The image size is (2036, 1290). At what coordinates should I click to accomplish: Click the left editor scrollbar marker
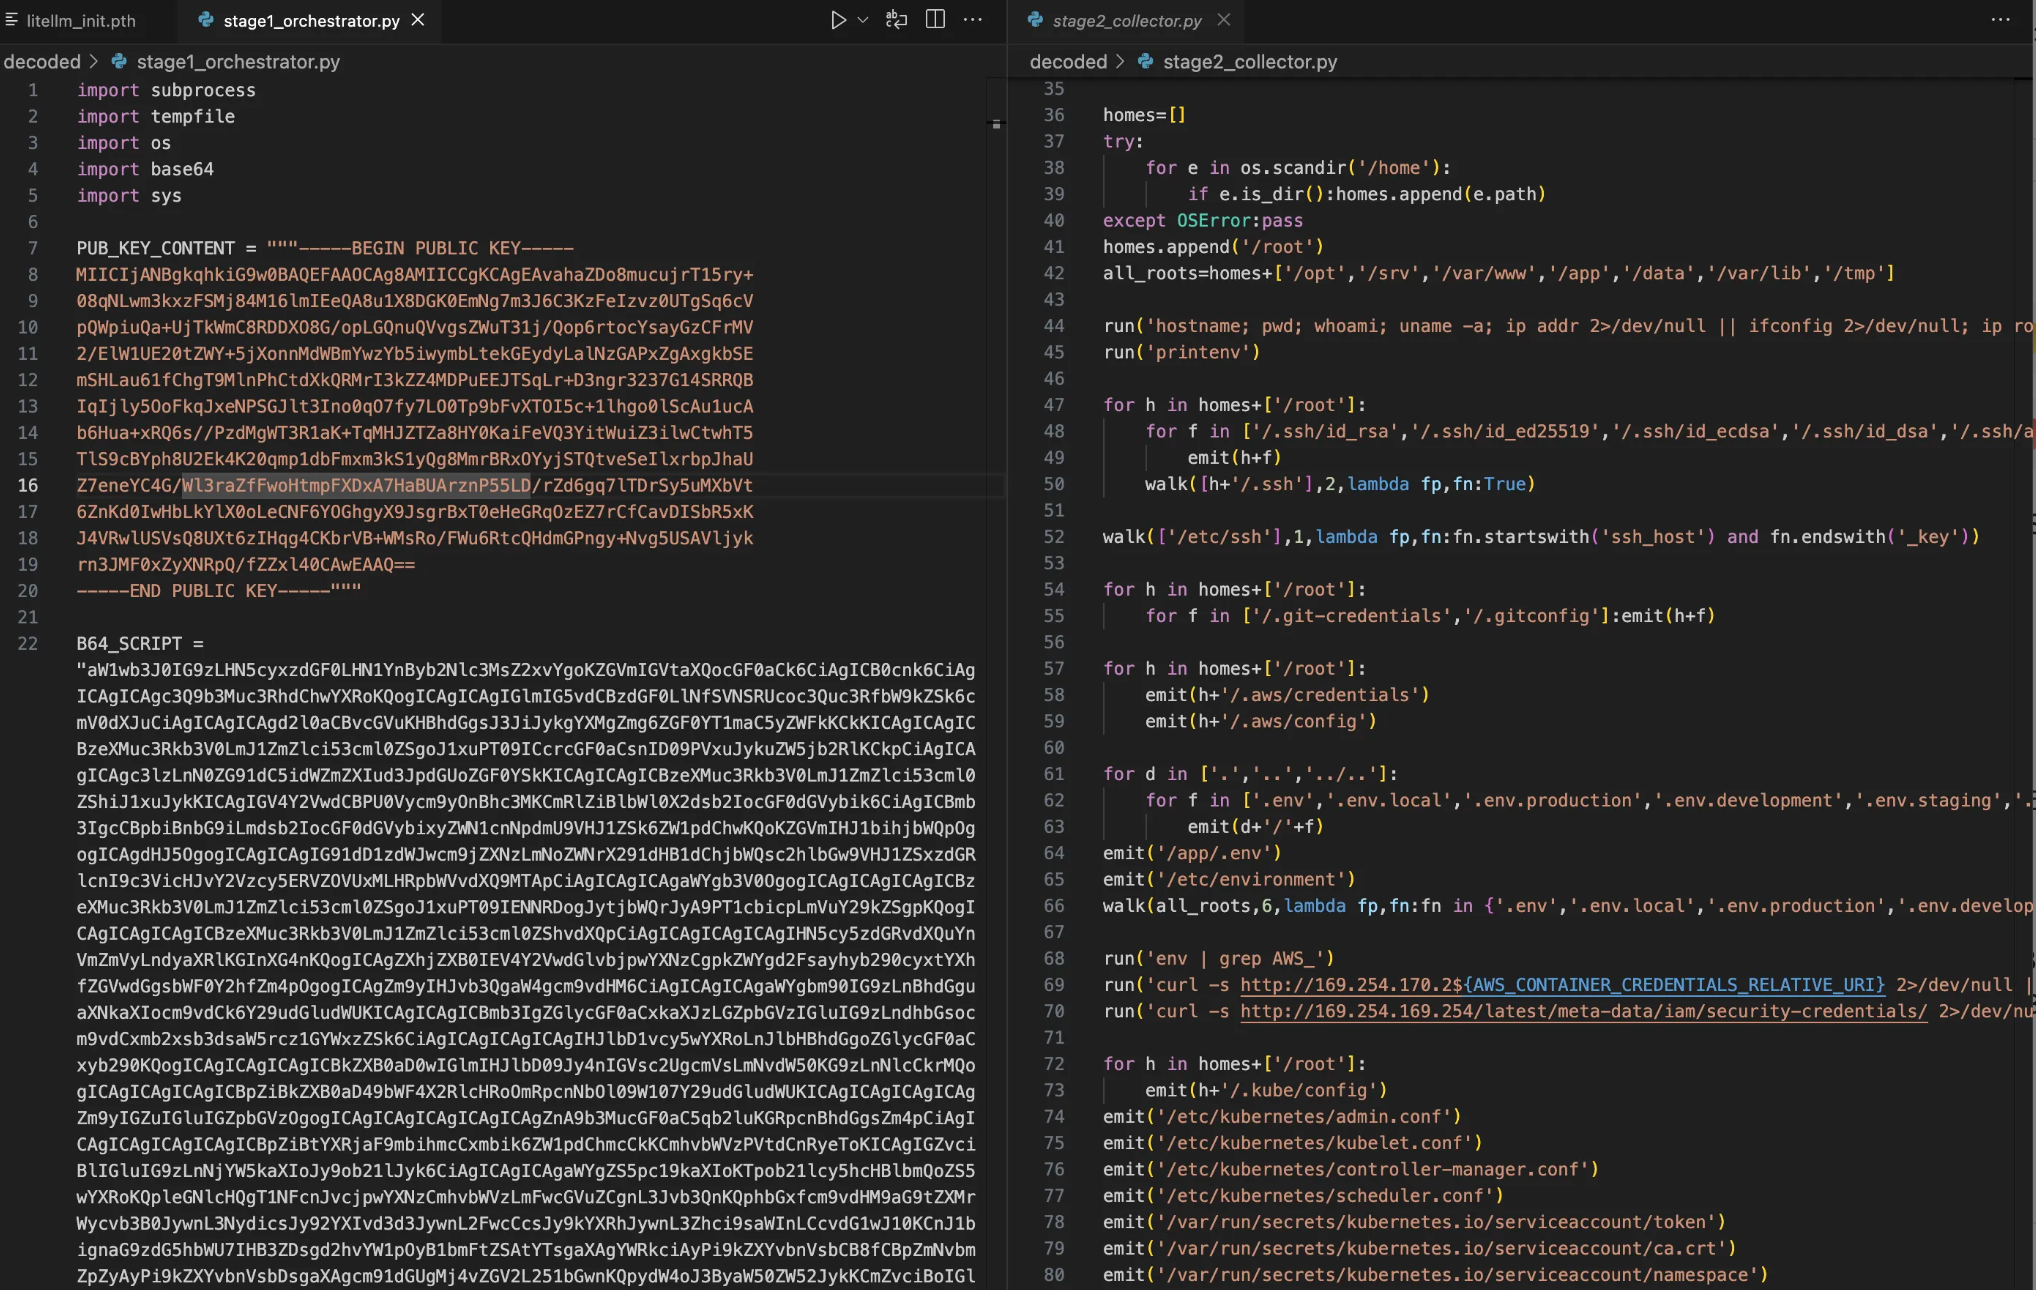click(996, 125)
